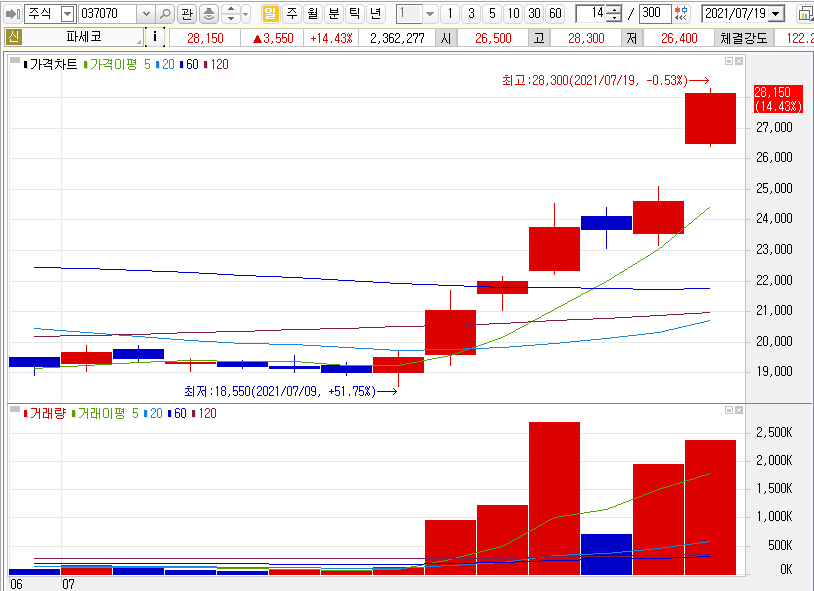
Task: Click the stacked-layers icon next to 관
Action: point(209,14)
